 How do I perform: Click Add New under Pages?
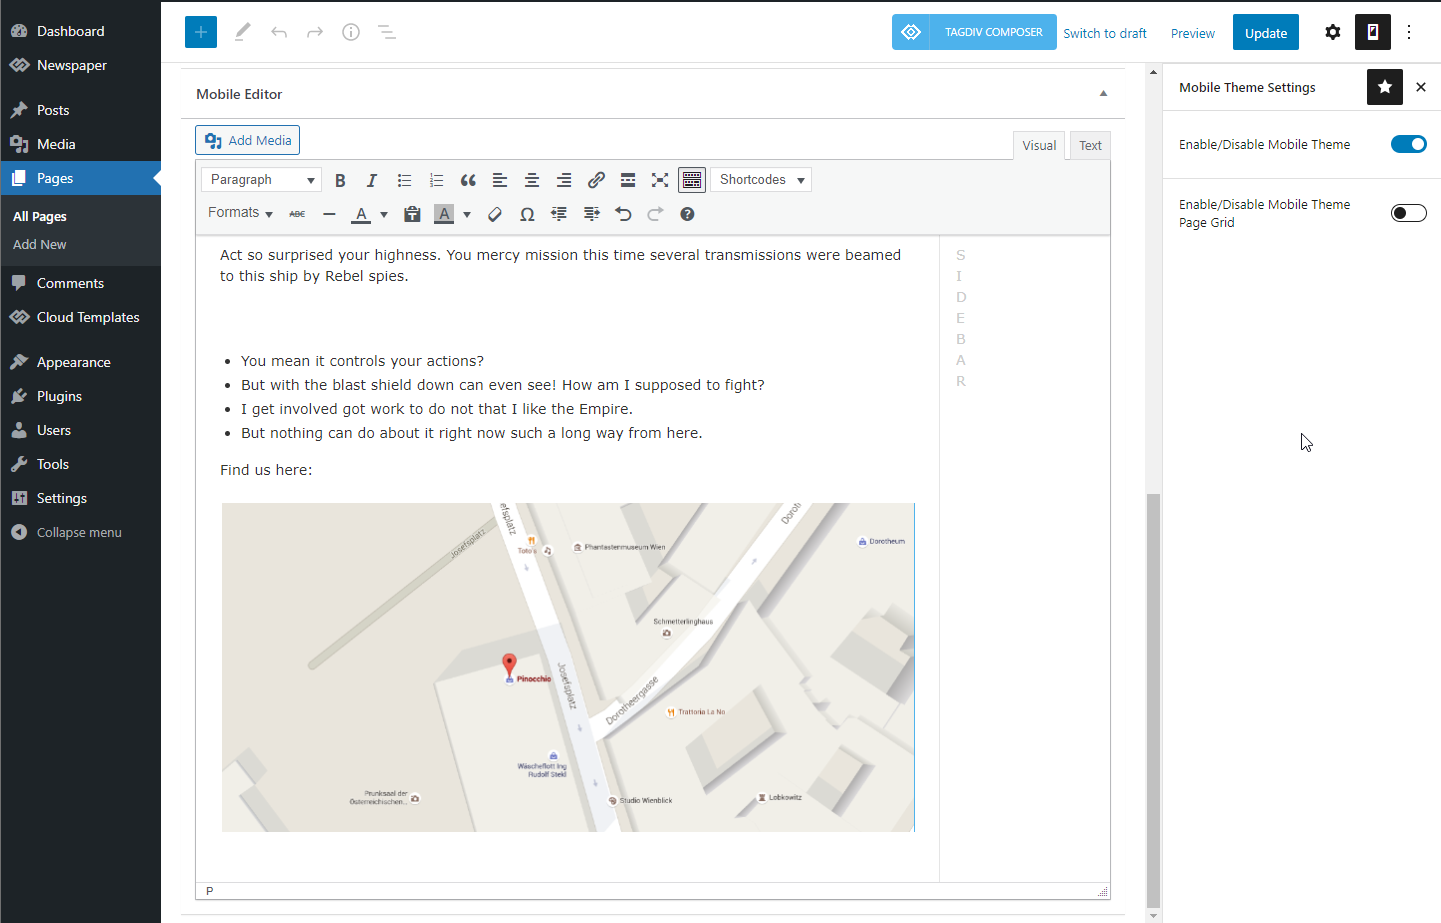coord(40,244)
